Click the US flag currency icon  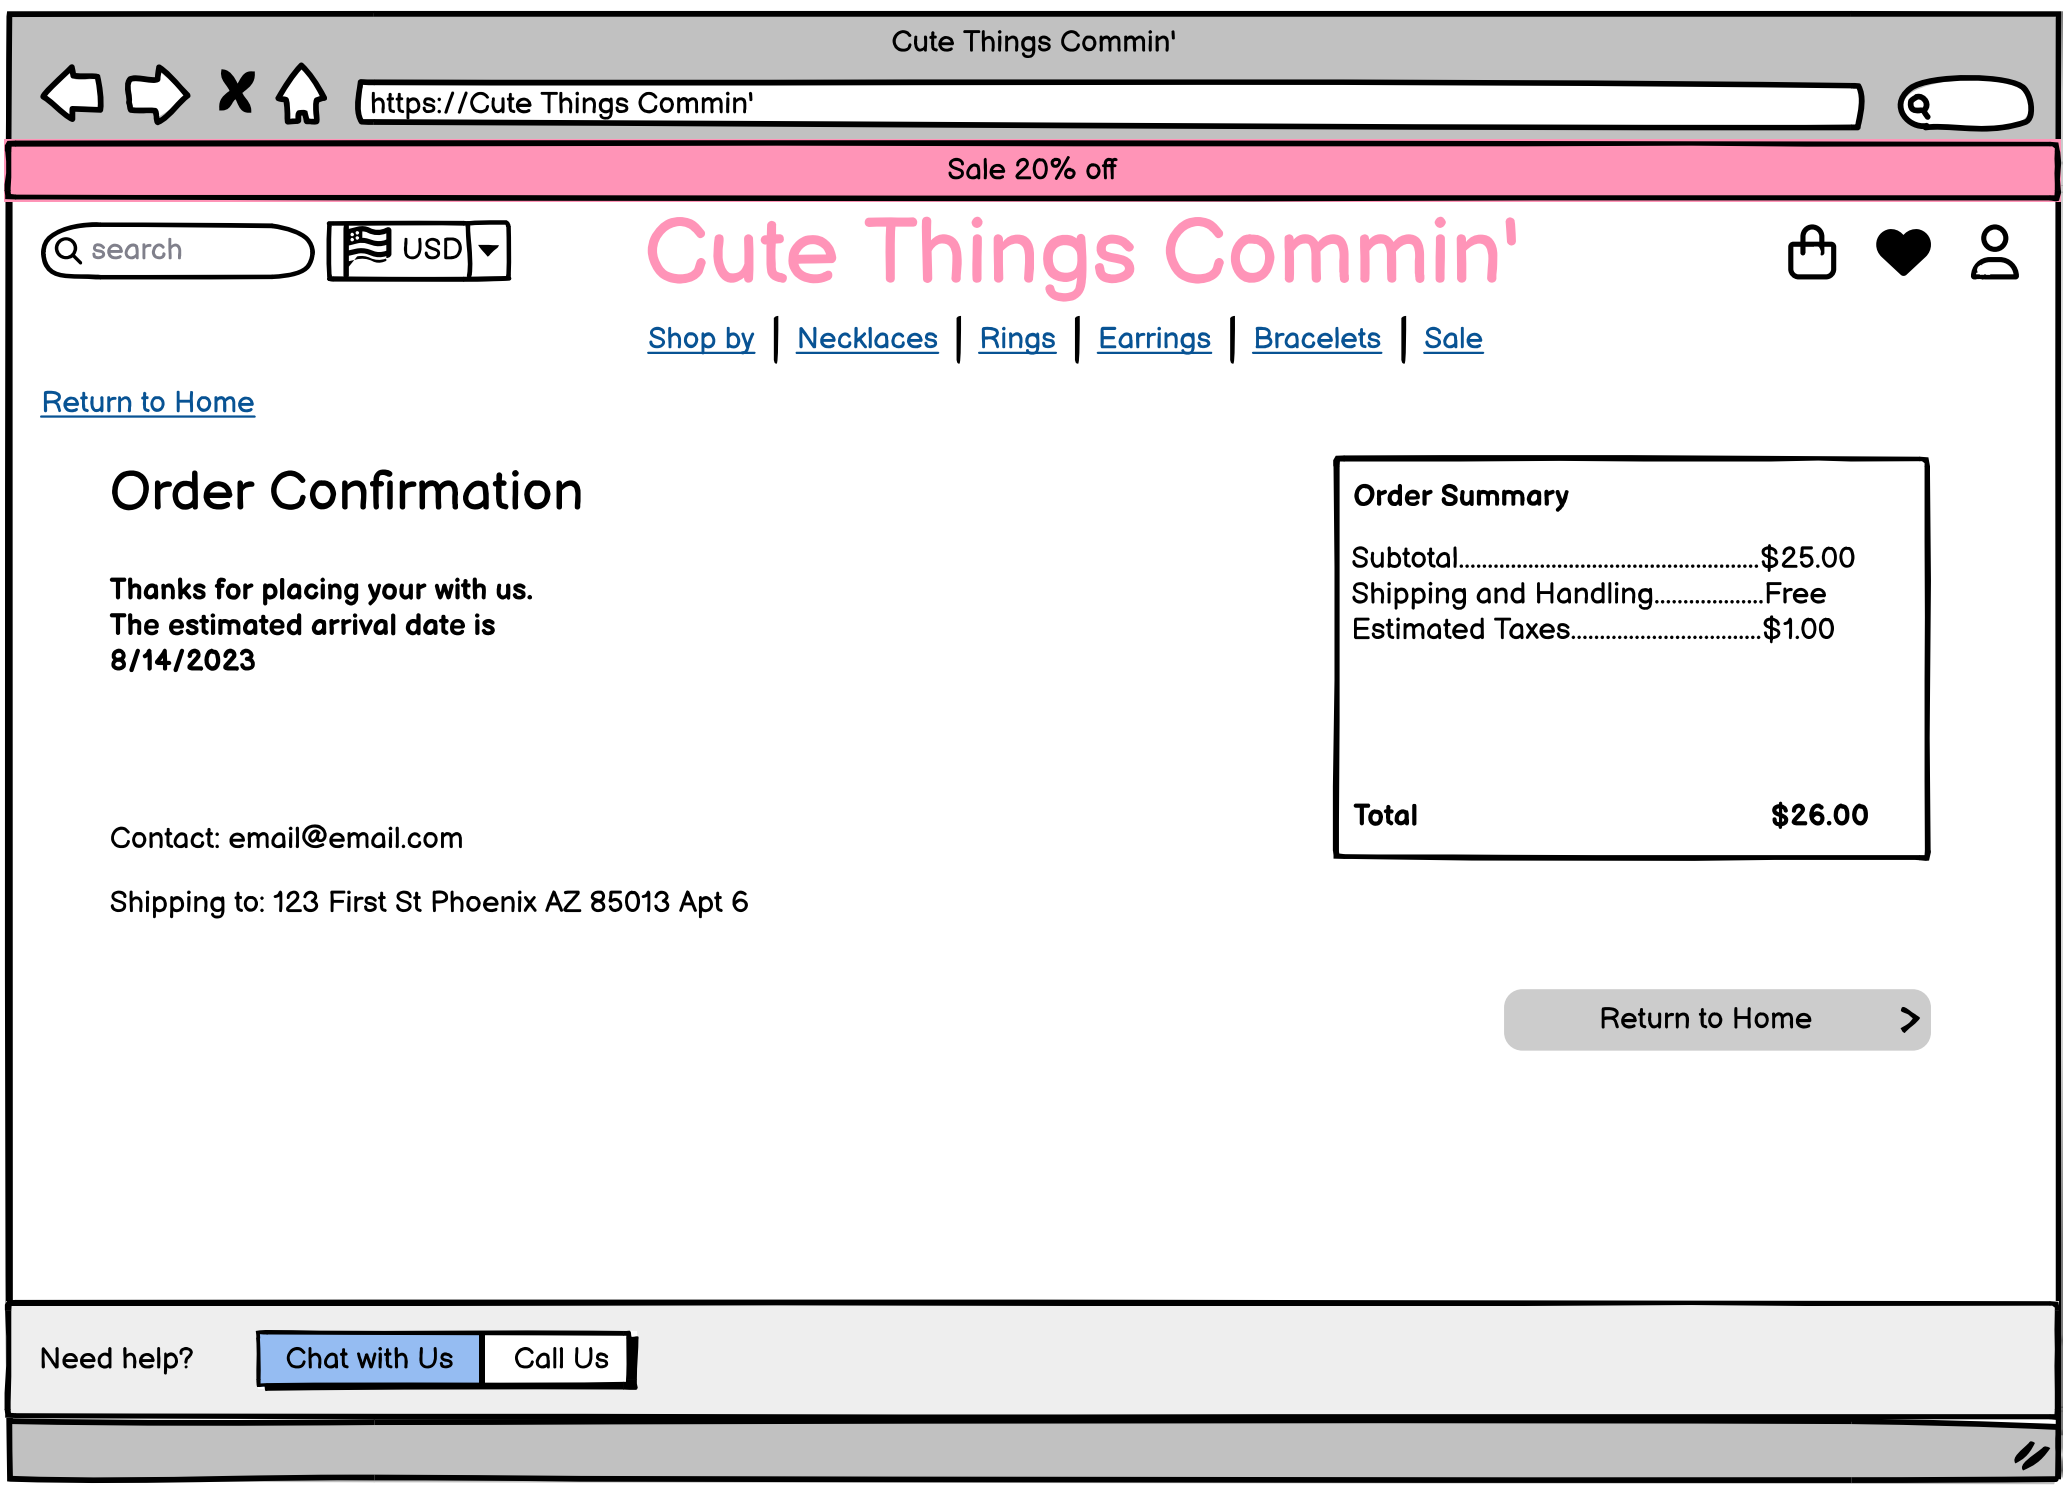point(367,249)
